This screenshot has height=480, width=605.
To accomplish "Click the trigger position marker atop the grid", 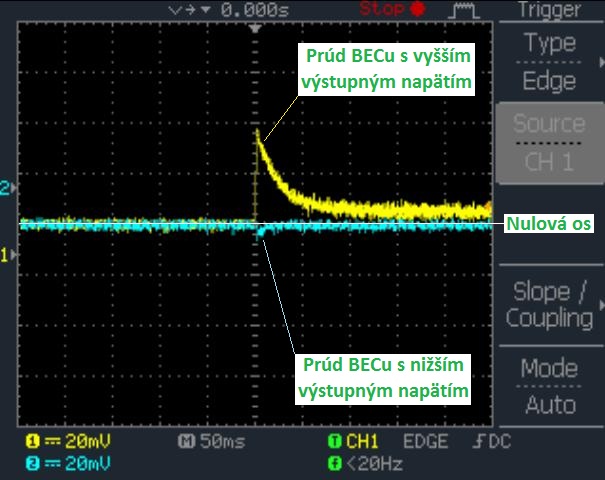I will pos(258,30).
